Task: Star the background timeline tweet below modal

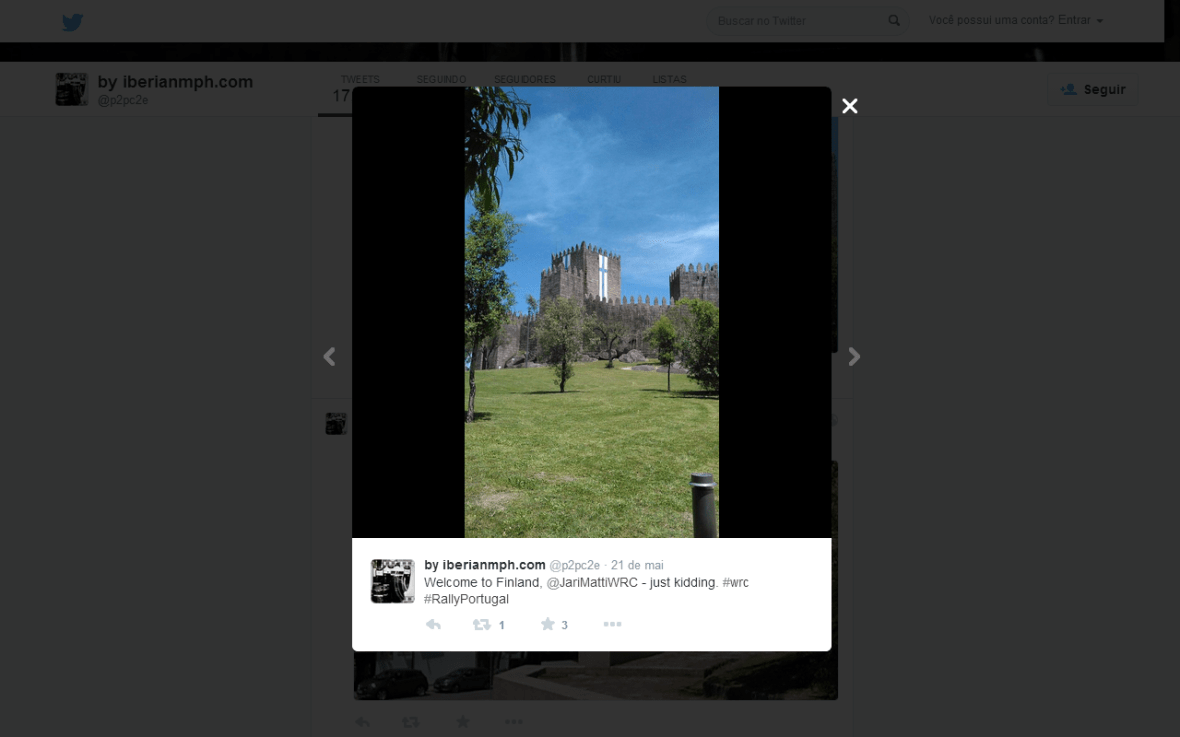Action: (462, 721)
